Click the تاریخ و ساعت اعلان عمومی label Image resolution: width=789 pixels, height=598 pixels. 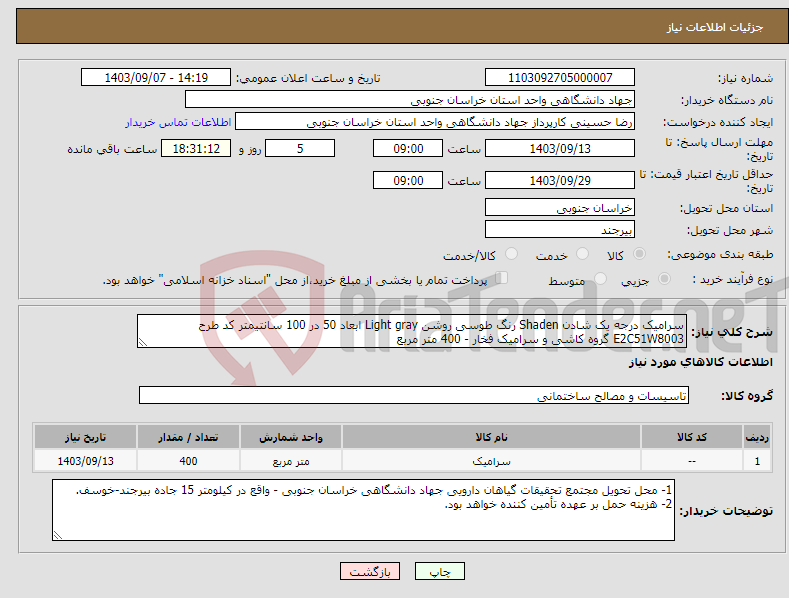(x=308, y=79)
